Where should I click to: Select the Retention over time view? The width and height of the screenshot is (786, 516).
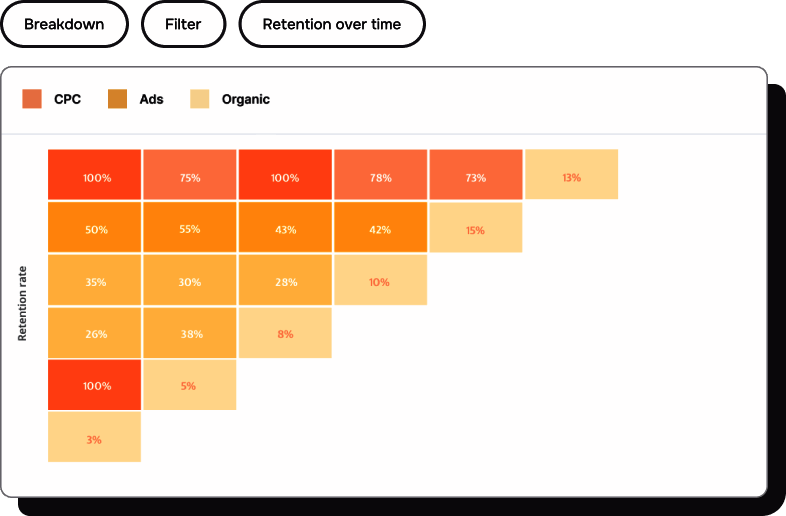point(331,24)
